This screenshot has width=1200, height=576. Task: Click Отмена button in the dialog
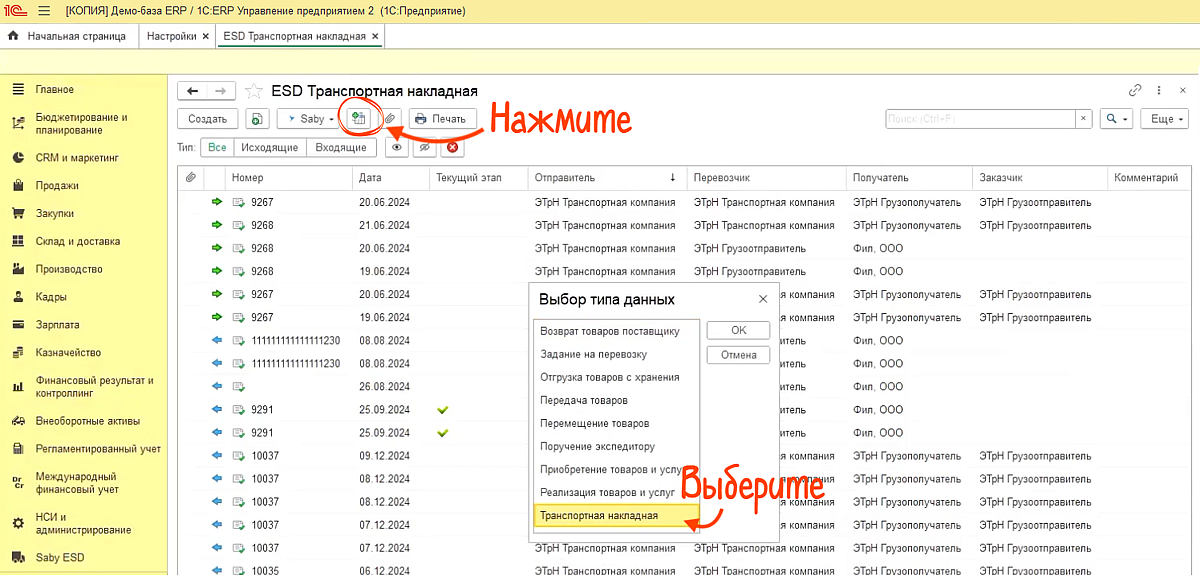pyautogui.click(x=738, y=355)
